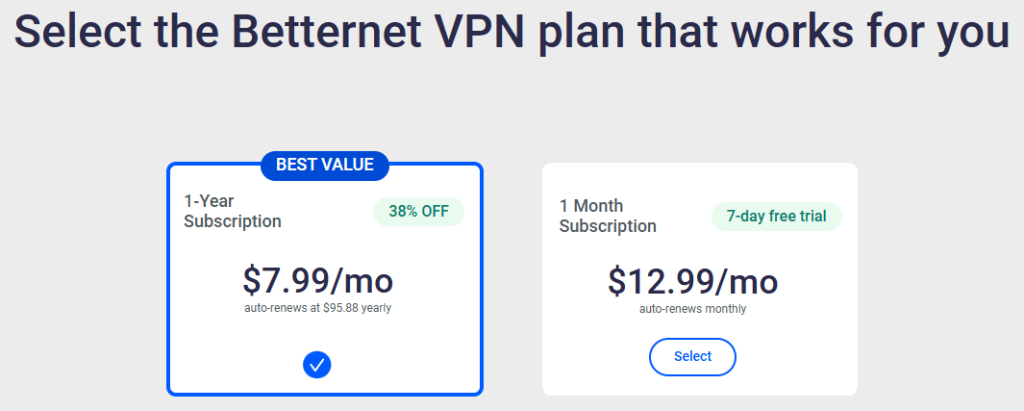Click the blue checkmark on the 1-Year plan
This screenshot has height=411, width=1024.
(x=317, y=365)
